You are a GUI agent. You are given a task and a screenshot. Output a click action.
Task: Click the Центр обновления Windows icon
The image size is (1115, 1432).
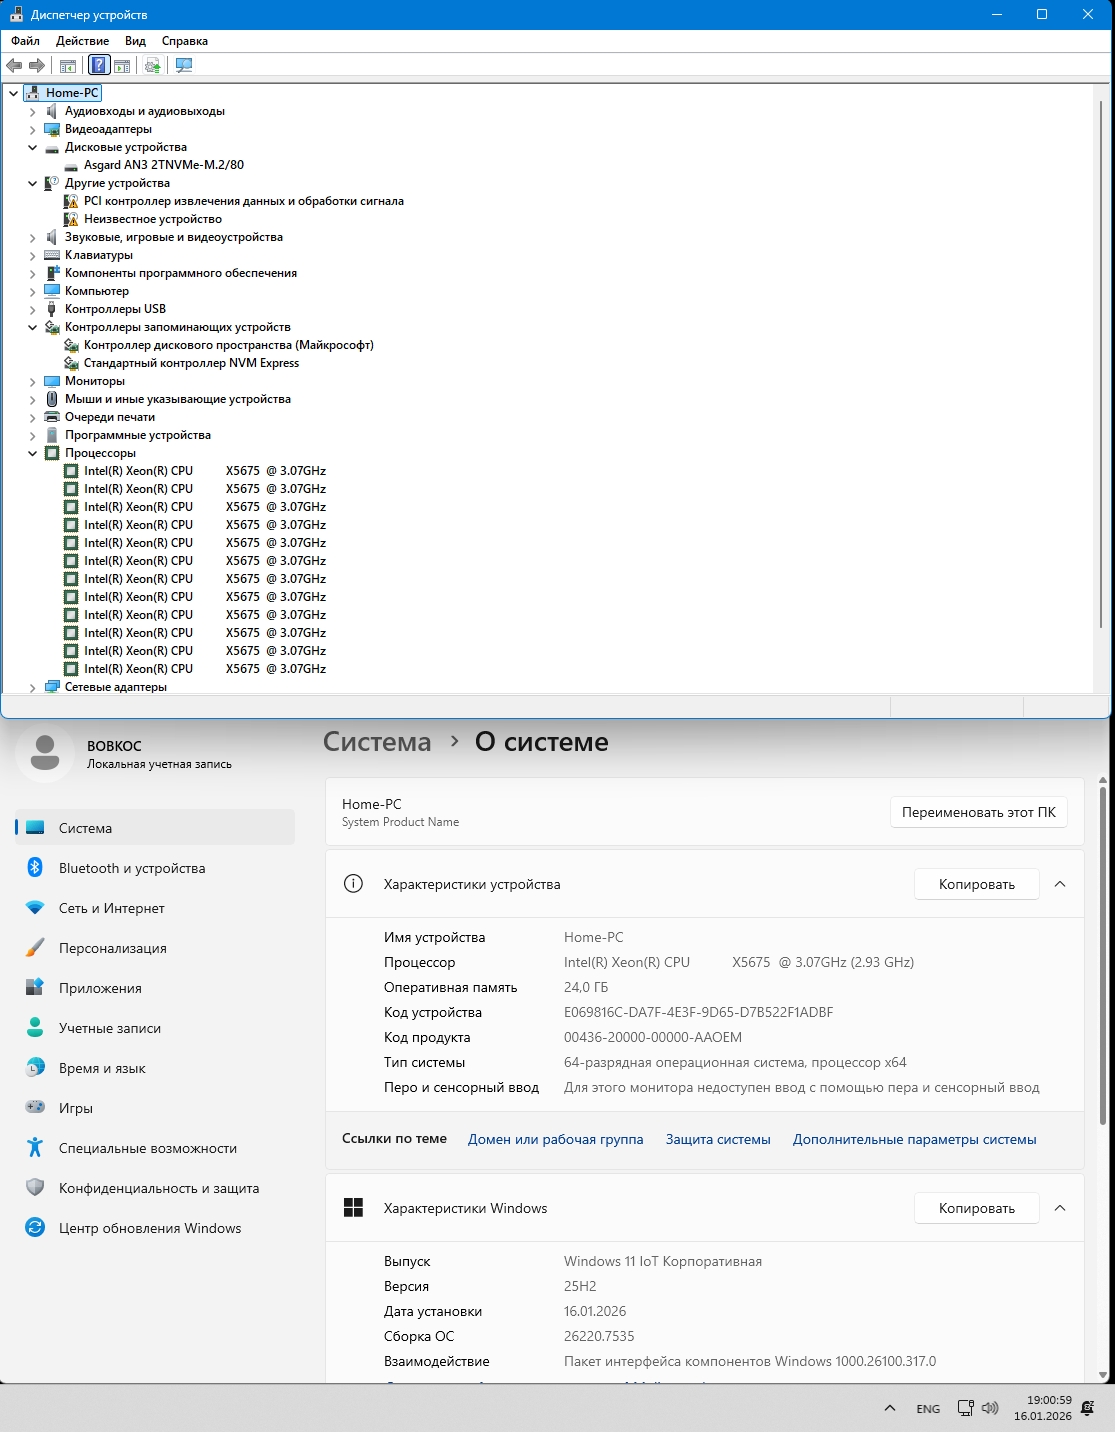point(35,1228)
